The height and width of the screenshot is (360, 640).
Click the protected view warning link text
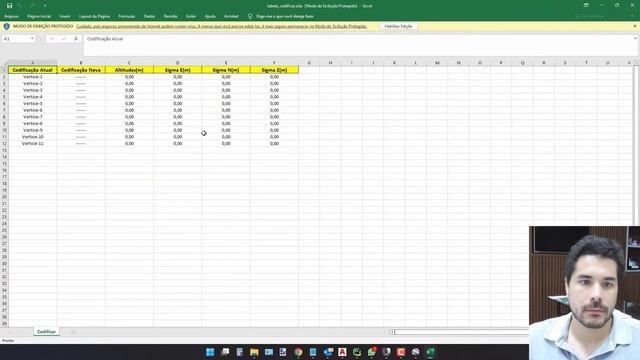pyautogui.click(x=222, y=26)
